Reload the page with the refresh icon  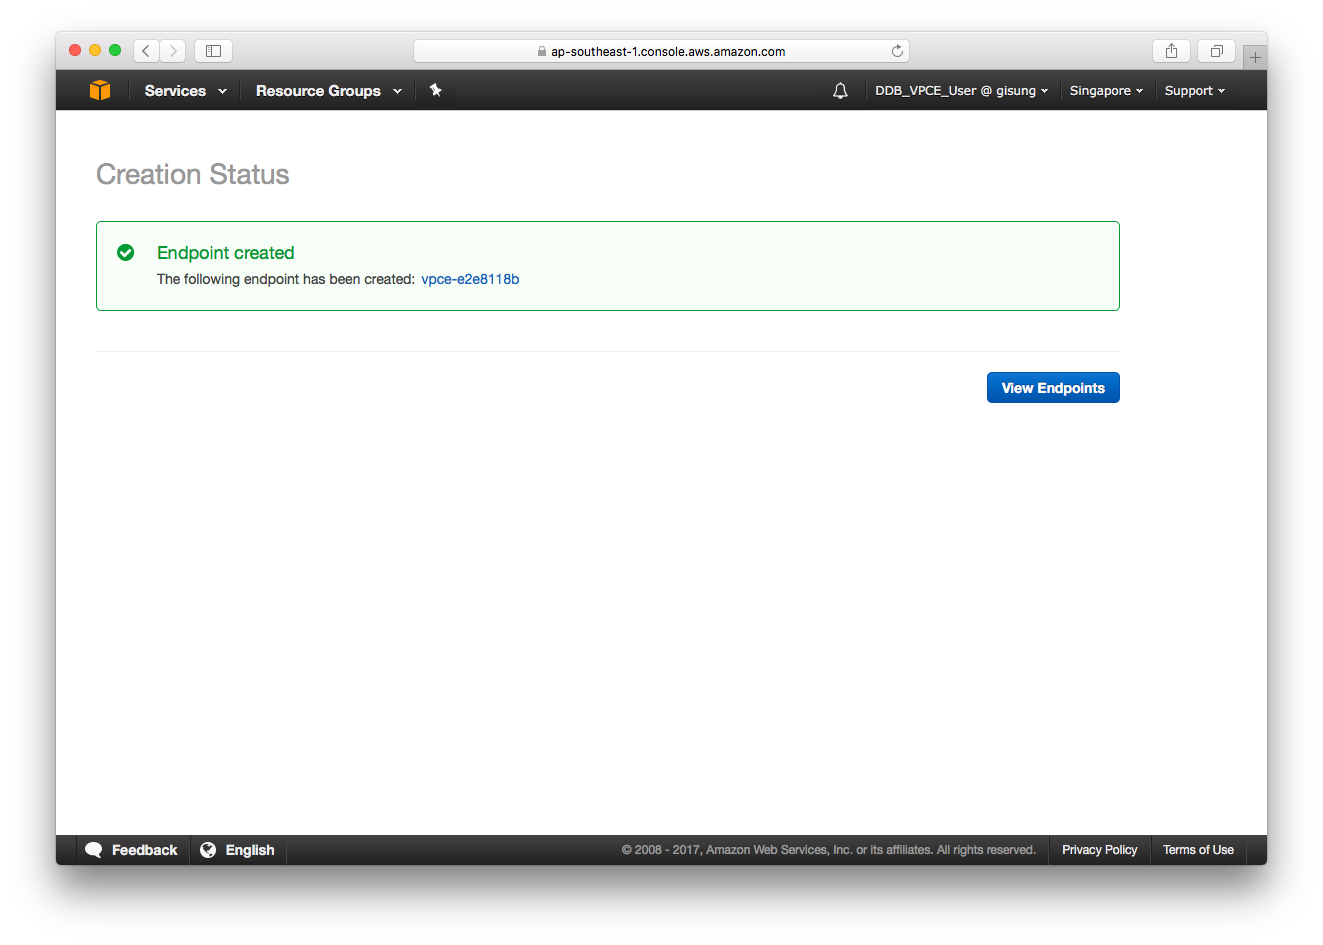[897, 51]
